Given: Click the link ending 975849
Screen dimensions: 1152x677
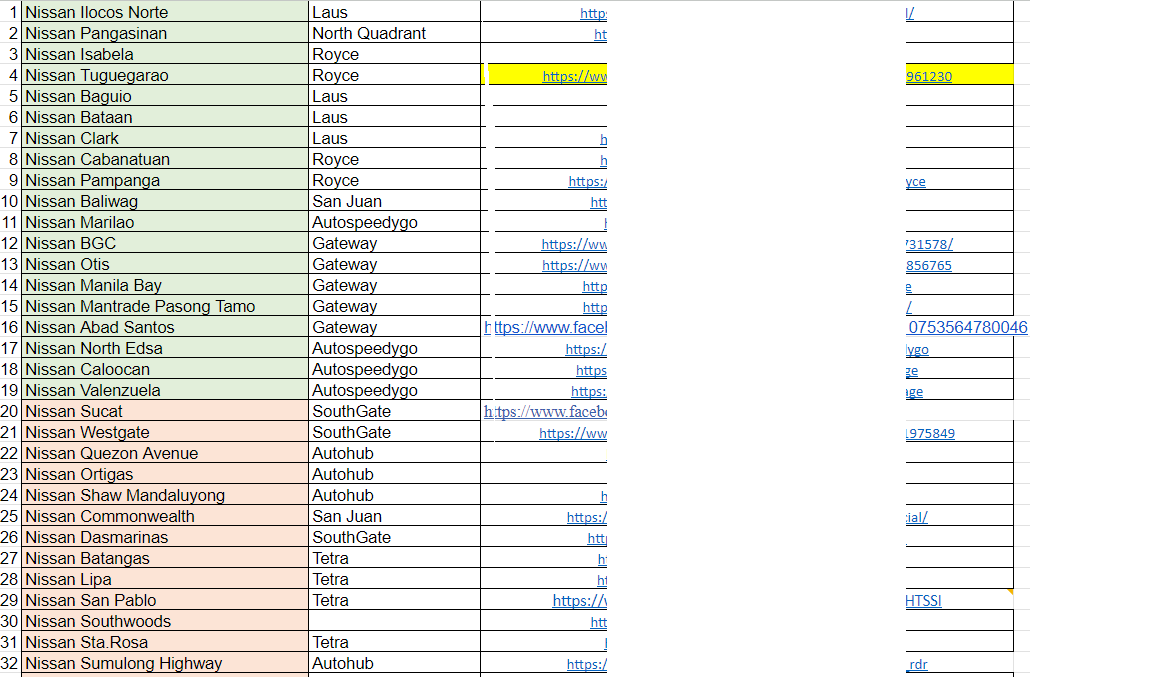Looking at the screenshot, I should [930, 433].
